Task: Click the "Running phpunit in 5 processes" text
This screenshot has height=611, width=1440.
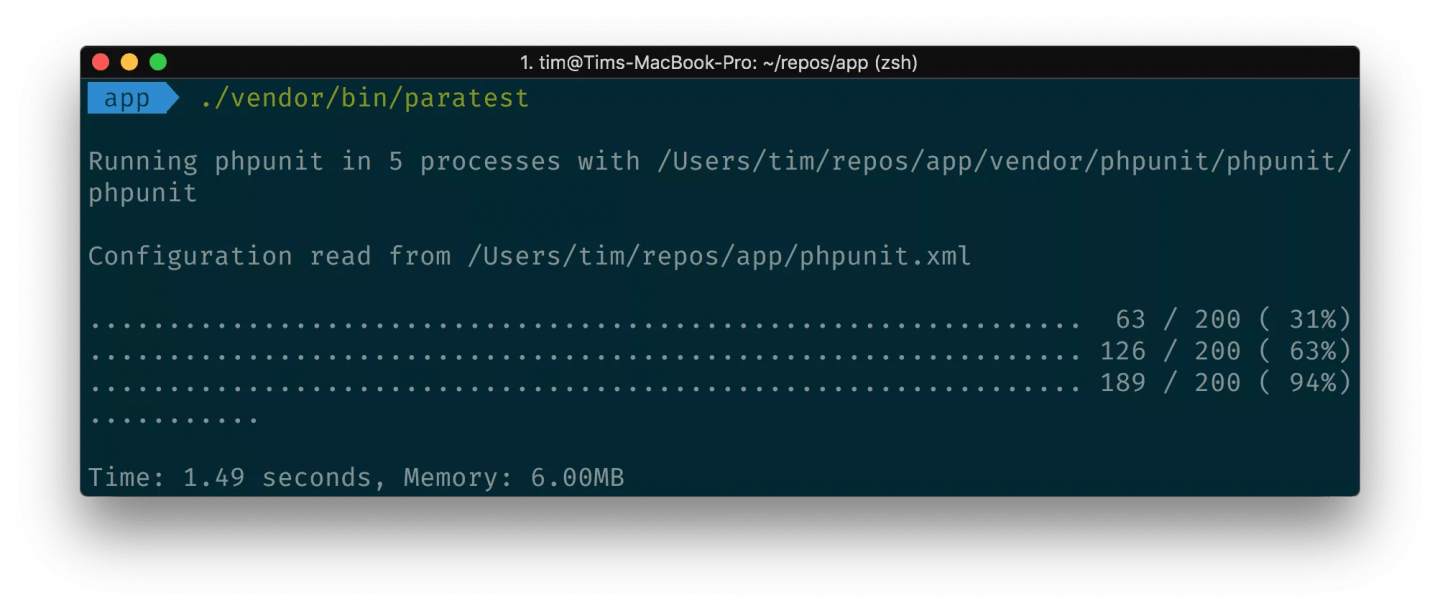Action: pos(324,162)
